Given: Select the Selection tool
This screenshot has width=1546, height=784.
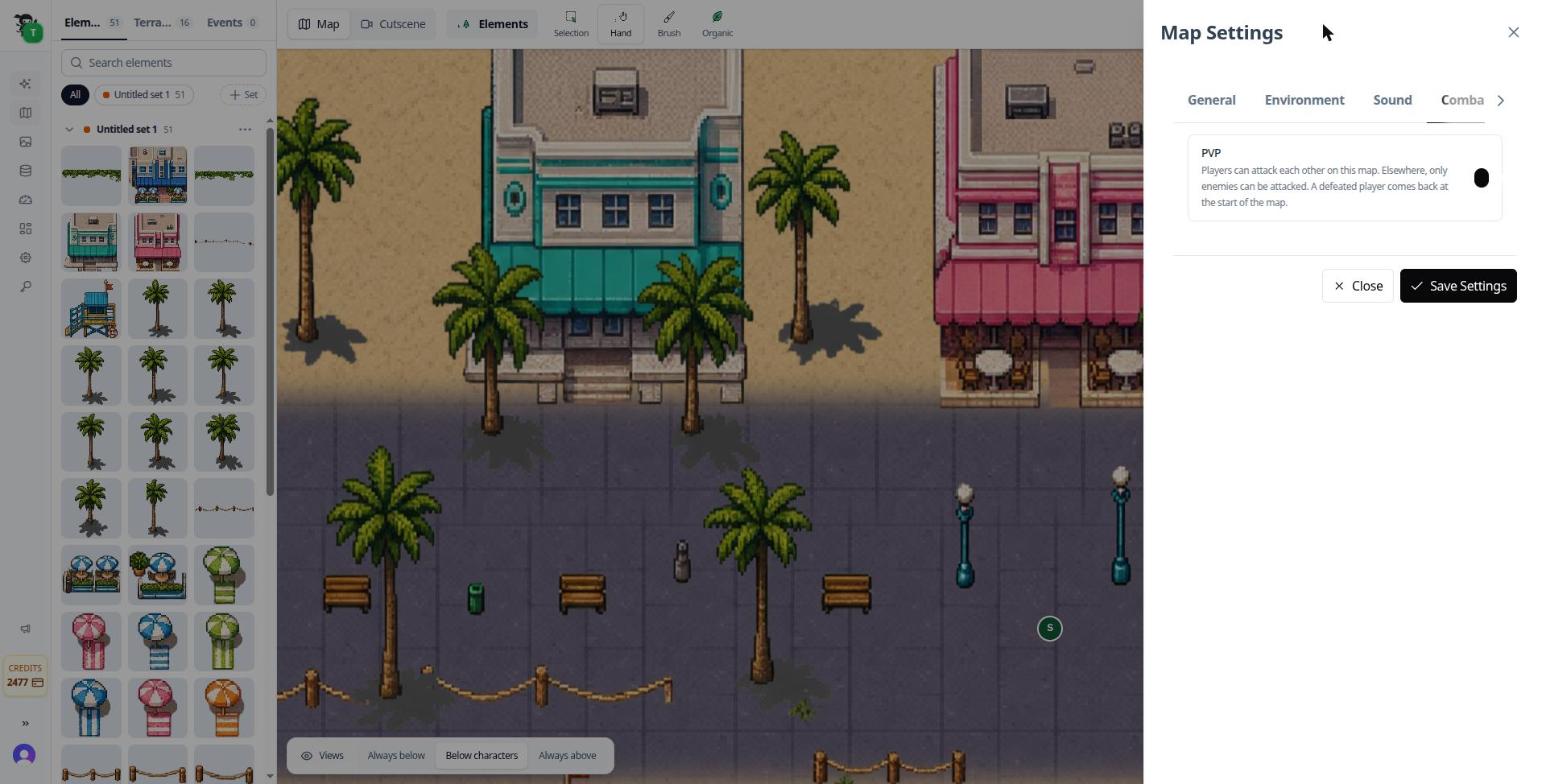Looking at the screenshot, I should [571, 24].
